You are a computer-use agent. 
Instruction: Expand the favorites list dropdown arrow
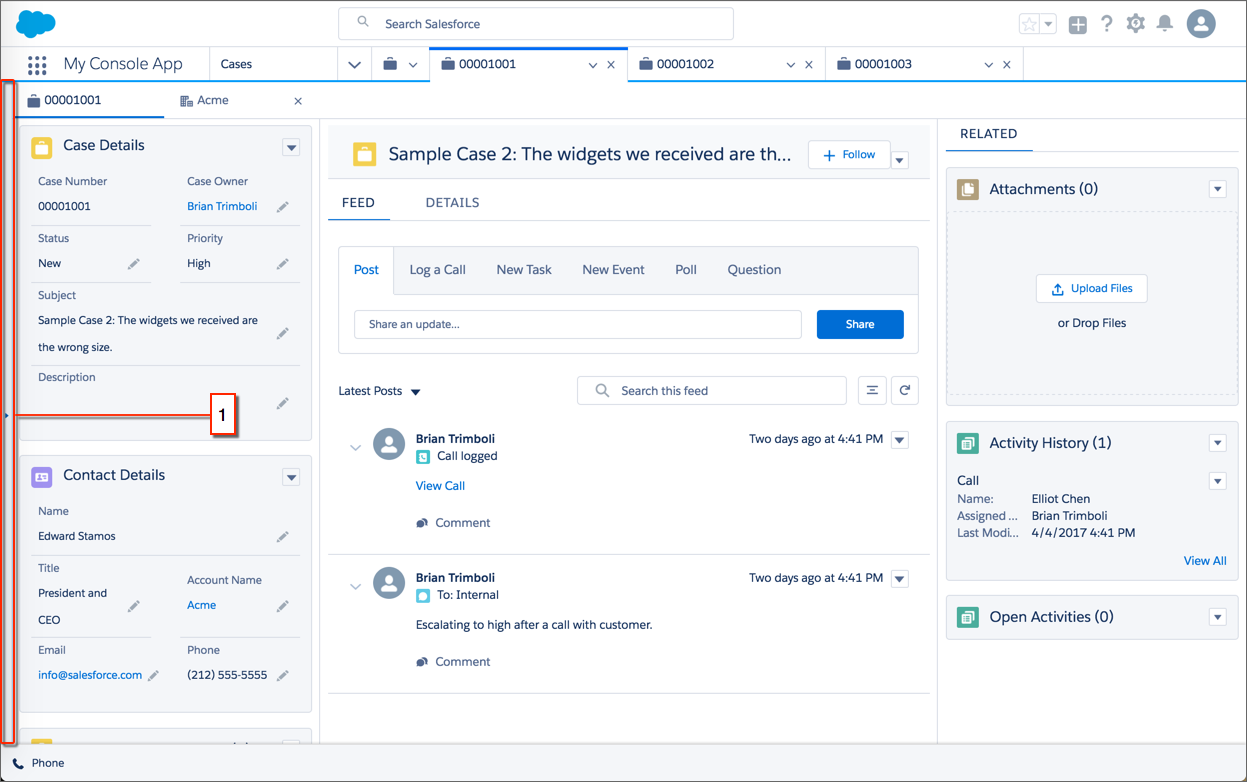point(1048,24)
